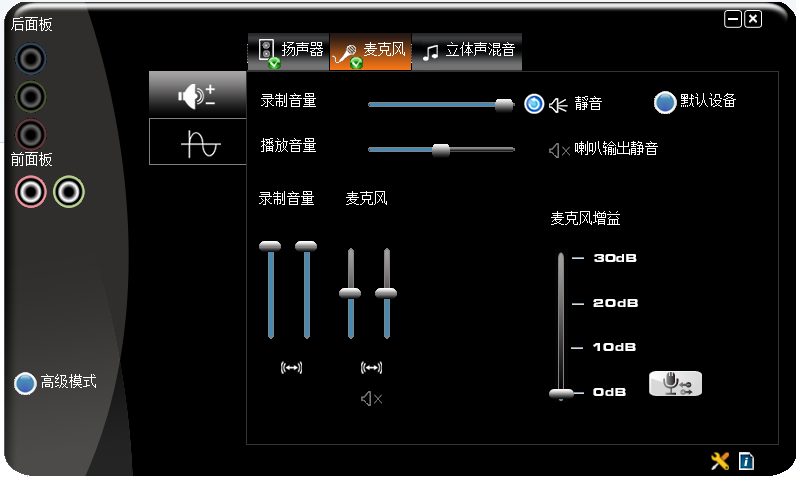Open the information icon

tap(746, 461)
